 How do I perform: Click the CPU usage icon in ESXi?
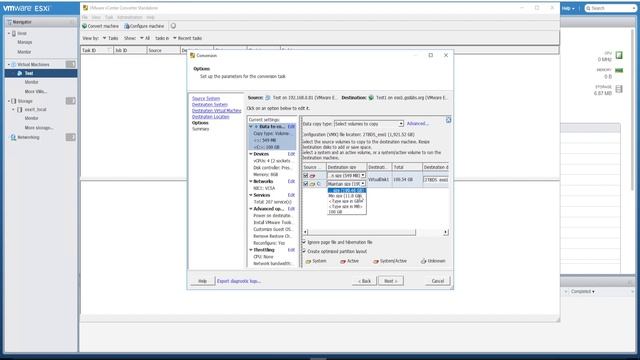(x=619, y=55)
